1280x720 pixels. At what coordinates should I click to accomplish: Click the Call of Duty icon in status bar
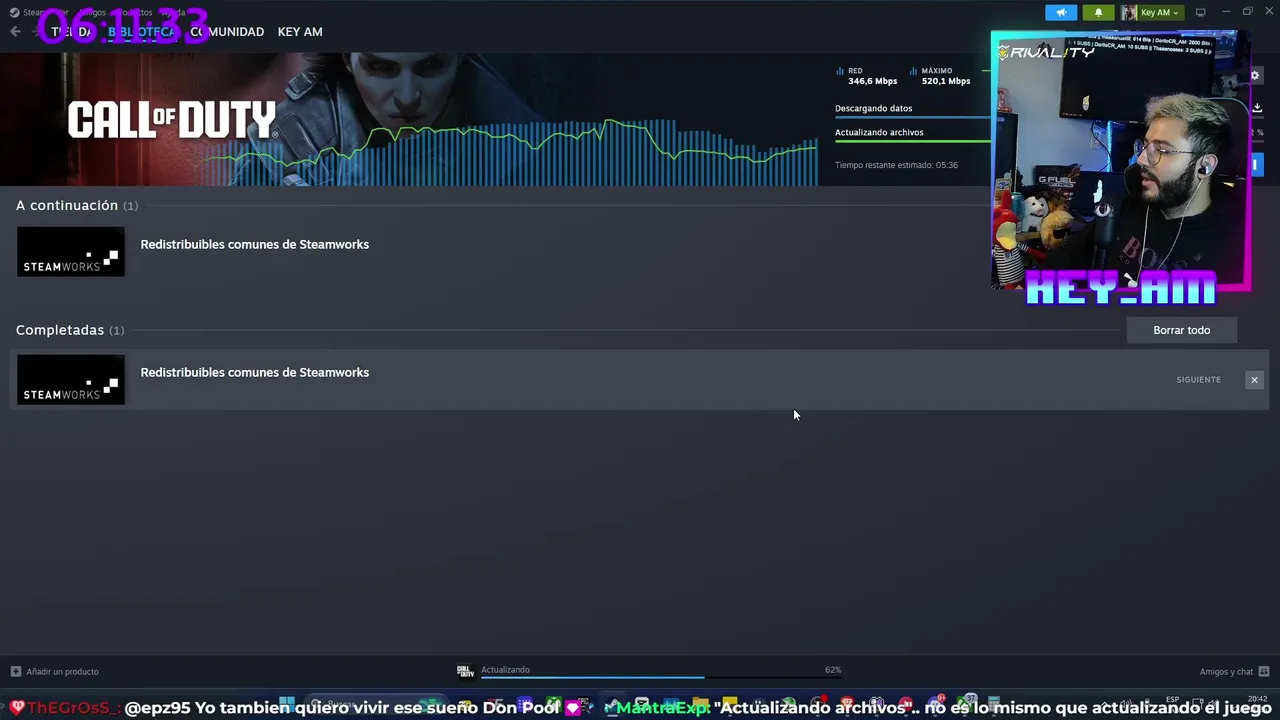465,671
